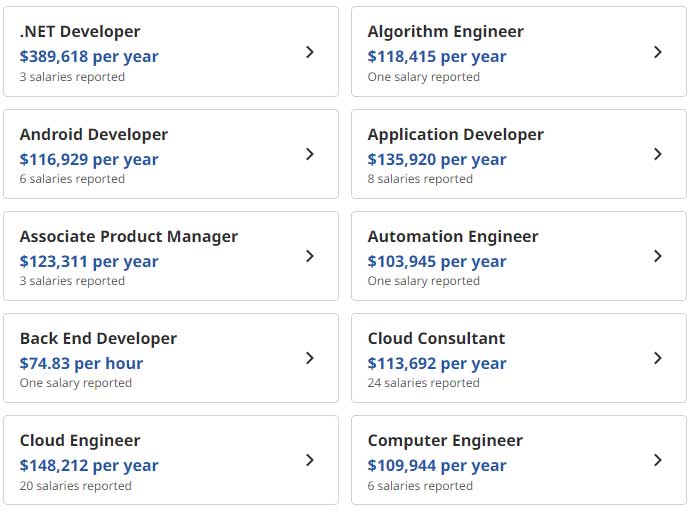Expand Cloud Engineer using its chevron
Screen dimensions: 690x511
click(310, 460)
